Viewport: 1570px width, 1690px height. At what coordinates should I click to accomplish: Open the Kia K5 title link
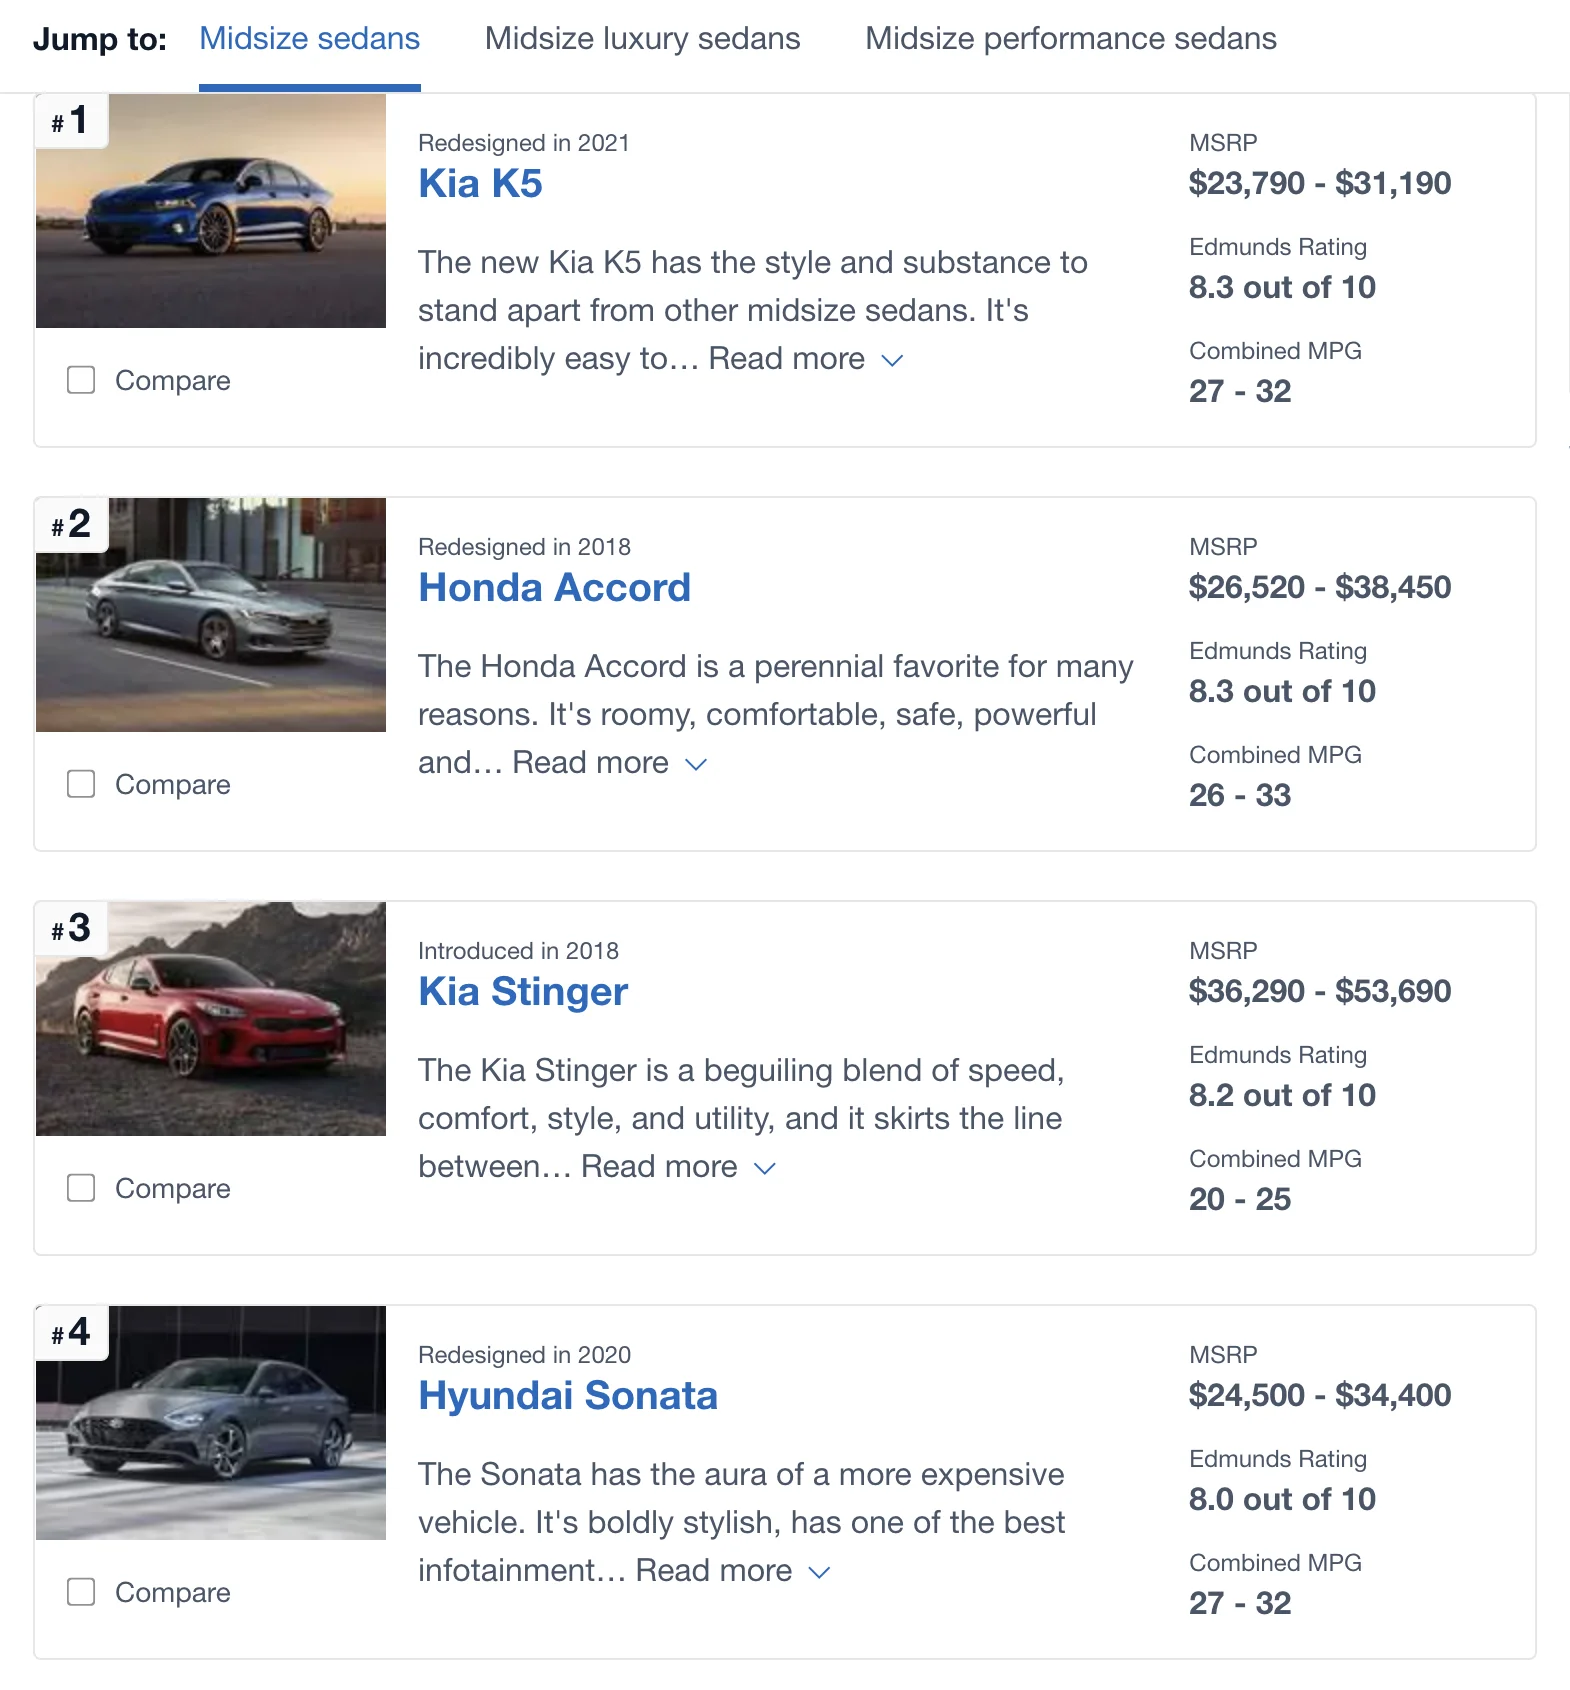pyautogui.click(x=480, y=184)
